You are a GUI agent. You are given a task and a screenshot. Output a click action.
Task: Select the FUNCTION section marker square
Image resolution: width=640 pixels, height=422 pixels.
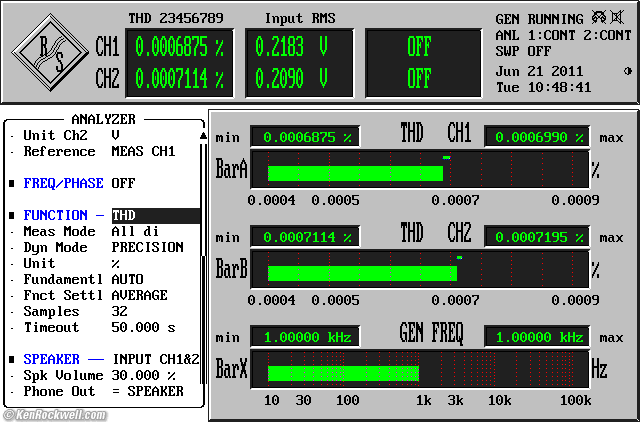[x=12, y=215]
